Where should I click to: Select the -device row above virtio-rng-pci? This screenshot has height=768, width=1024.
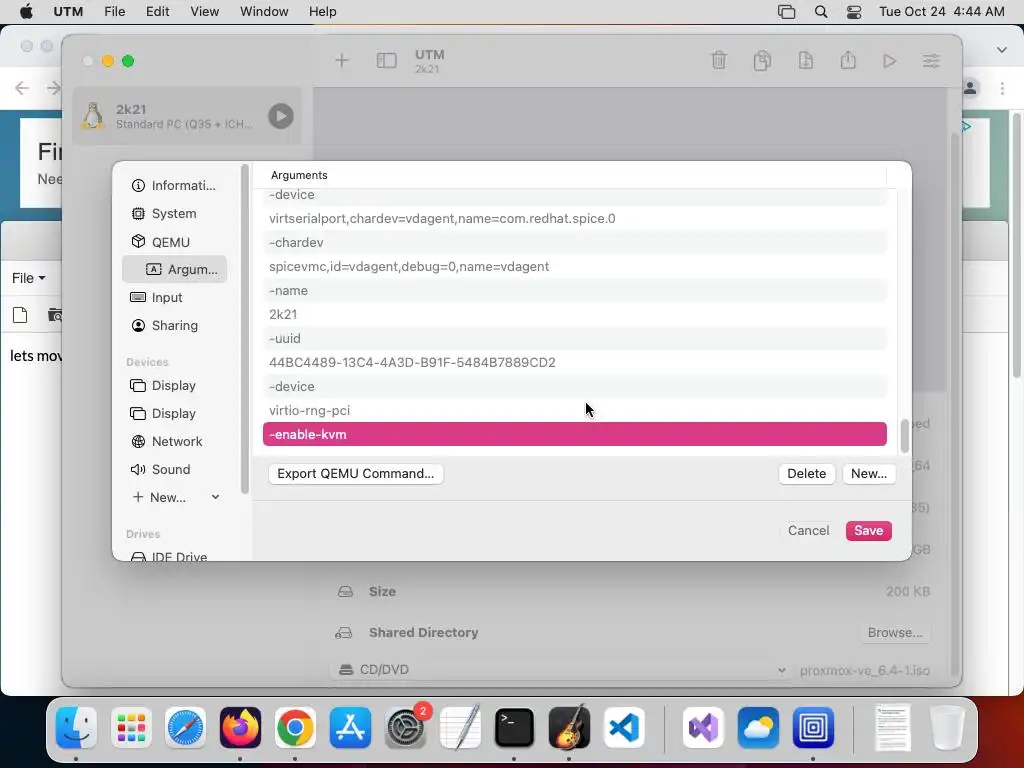tap(575, 386)
